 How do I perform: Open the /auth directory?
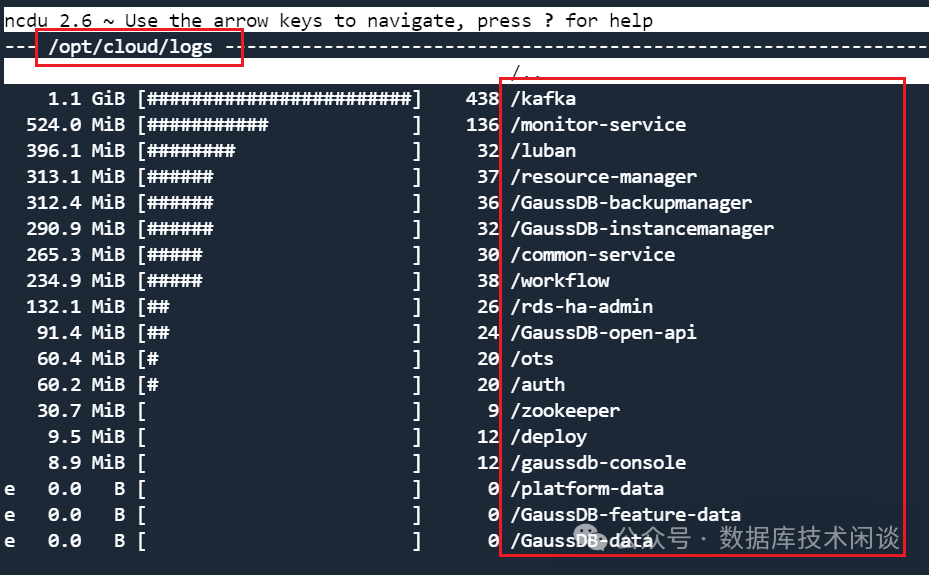click(x=537, y=385)
